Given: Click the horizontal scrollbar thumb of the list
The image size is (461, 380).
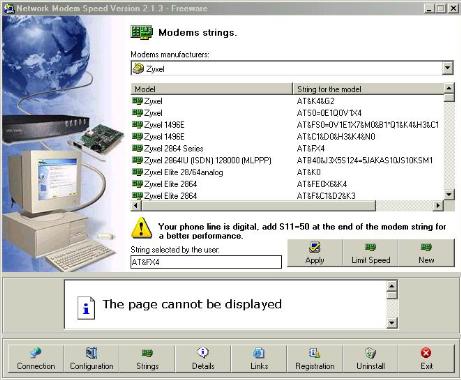Looking at the screenshot, I should (258, 206).
